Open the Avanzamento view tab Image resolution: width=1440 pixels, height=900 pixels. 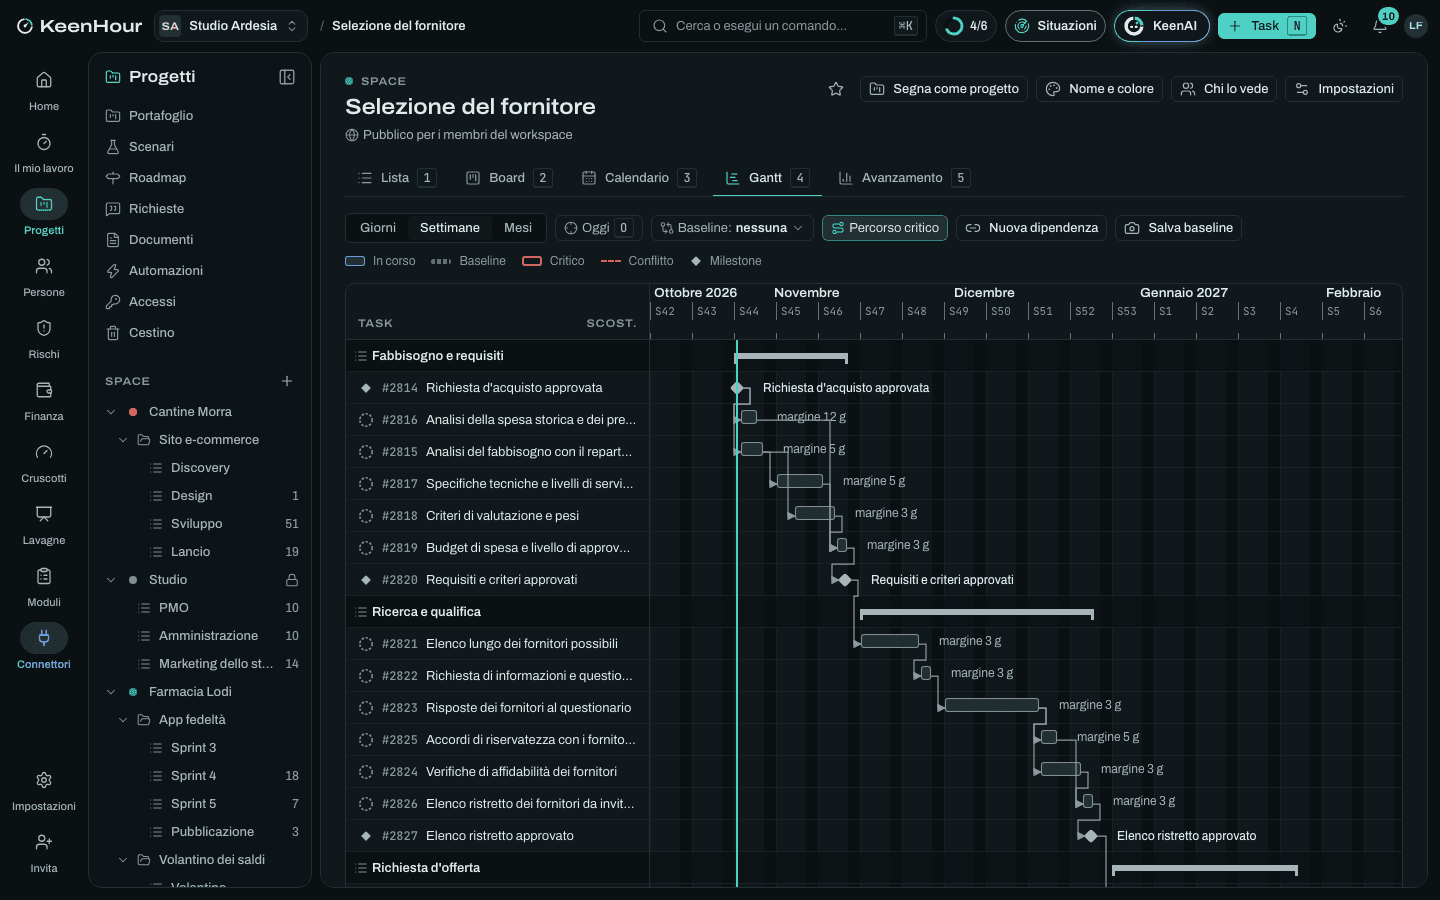pos(904,178)
